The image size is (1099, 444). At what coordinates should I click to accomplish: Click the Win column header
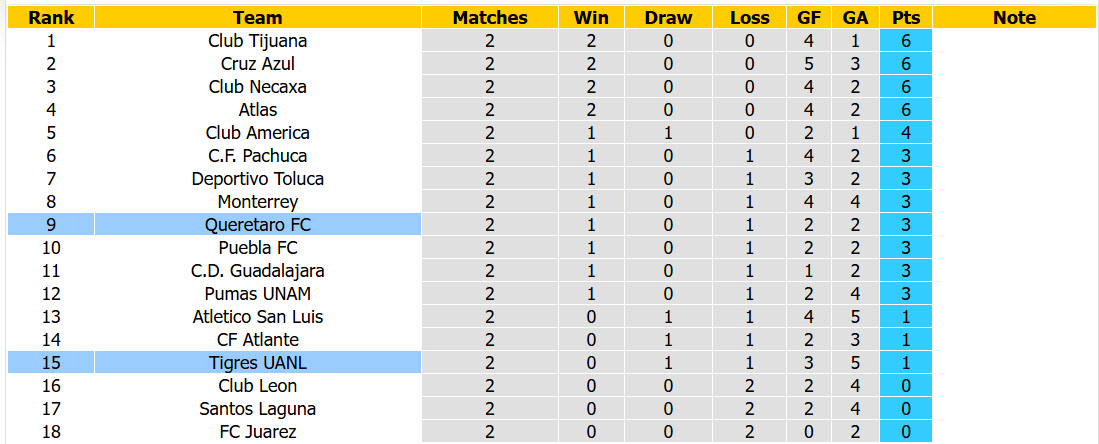click(592, 18)
